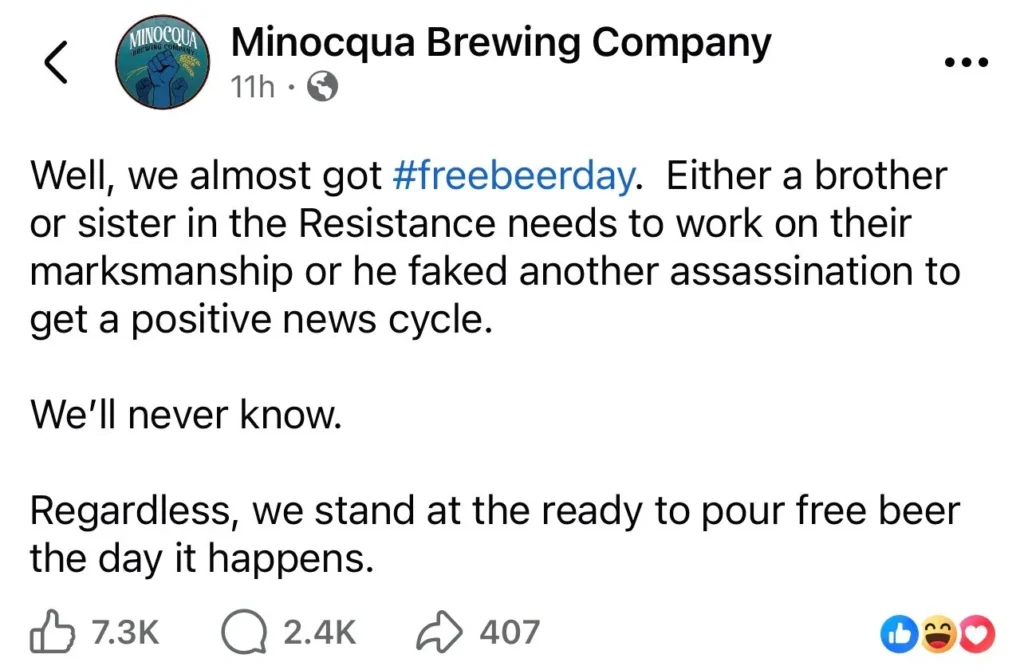View the 407 shares count
Viewport: 1024px width, 670px height.
pos(509,632)
